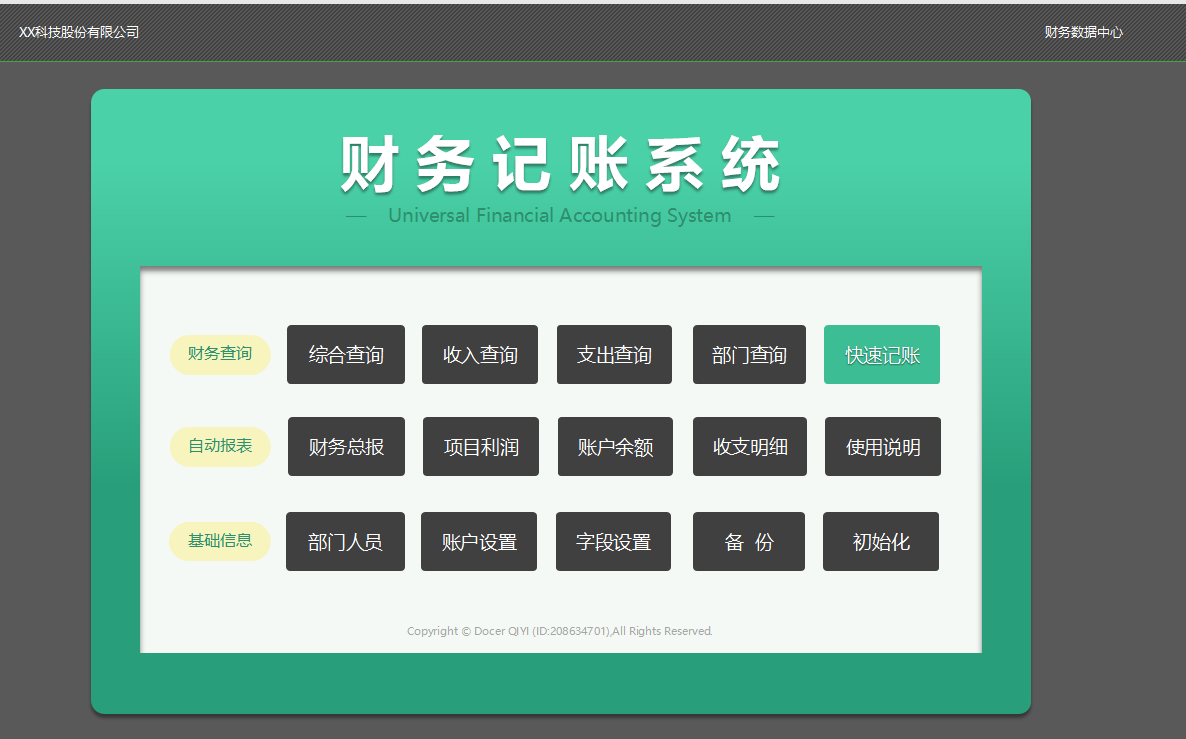1186x739 pixels.
Task: Open the 综合查询 (Comprehensive Query) screen
Action: [346, 354]
